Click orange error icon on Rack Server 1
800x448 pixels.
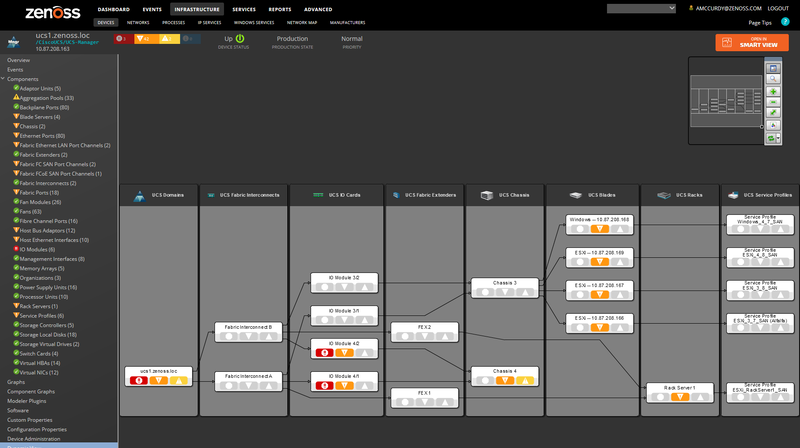pyautogui.click(x=680, y=396)
